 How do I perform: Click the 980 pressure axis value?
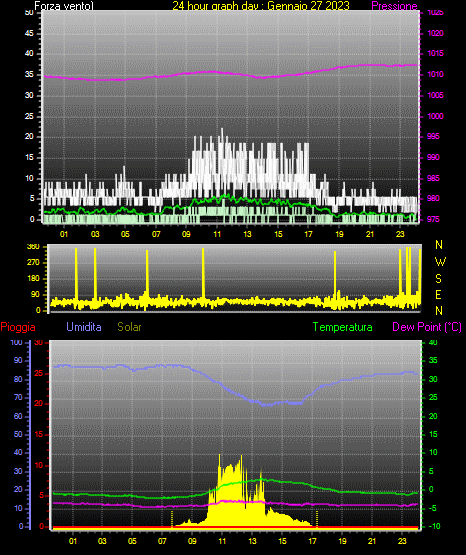point(433,198)
